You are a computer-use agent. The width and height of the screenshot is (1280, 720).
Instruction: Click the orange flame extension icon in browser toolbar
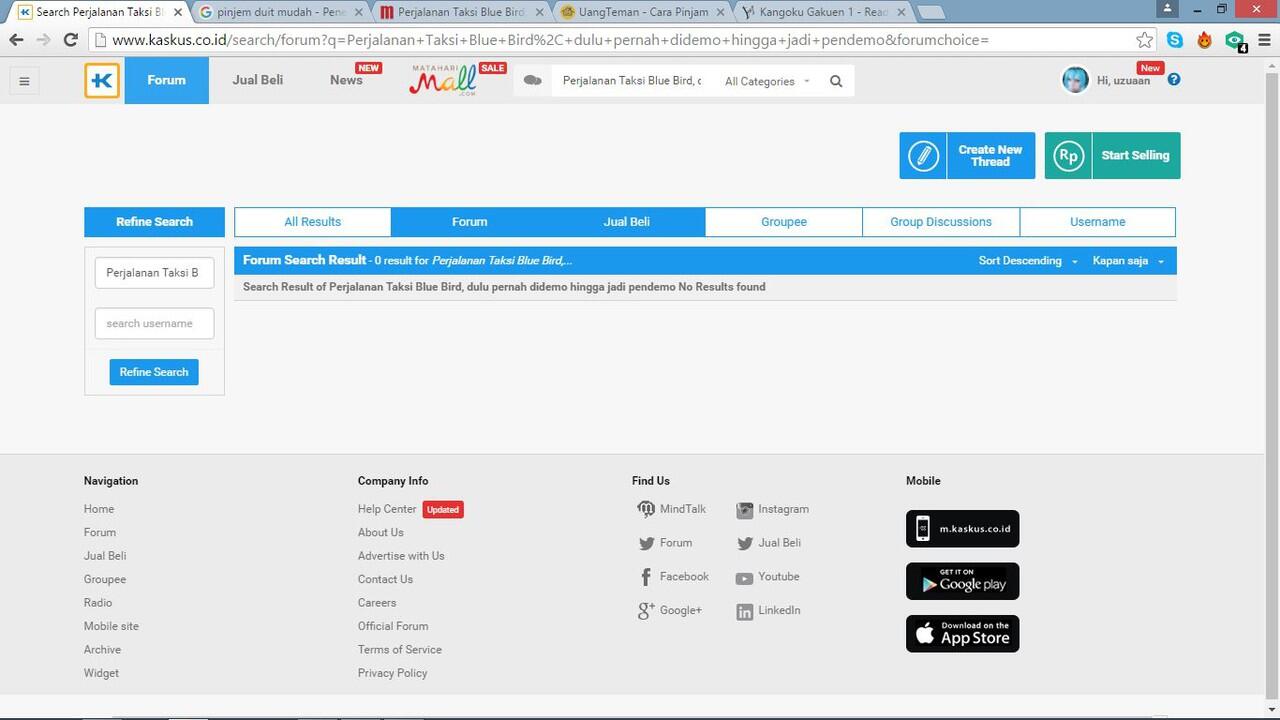coord(1204,40)
